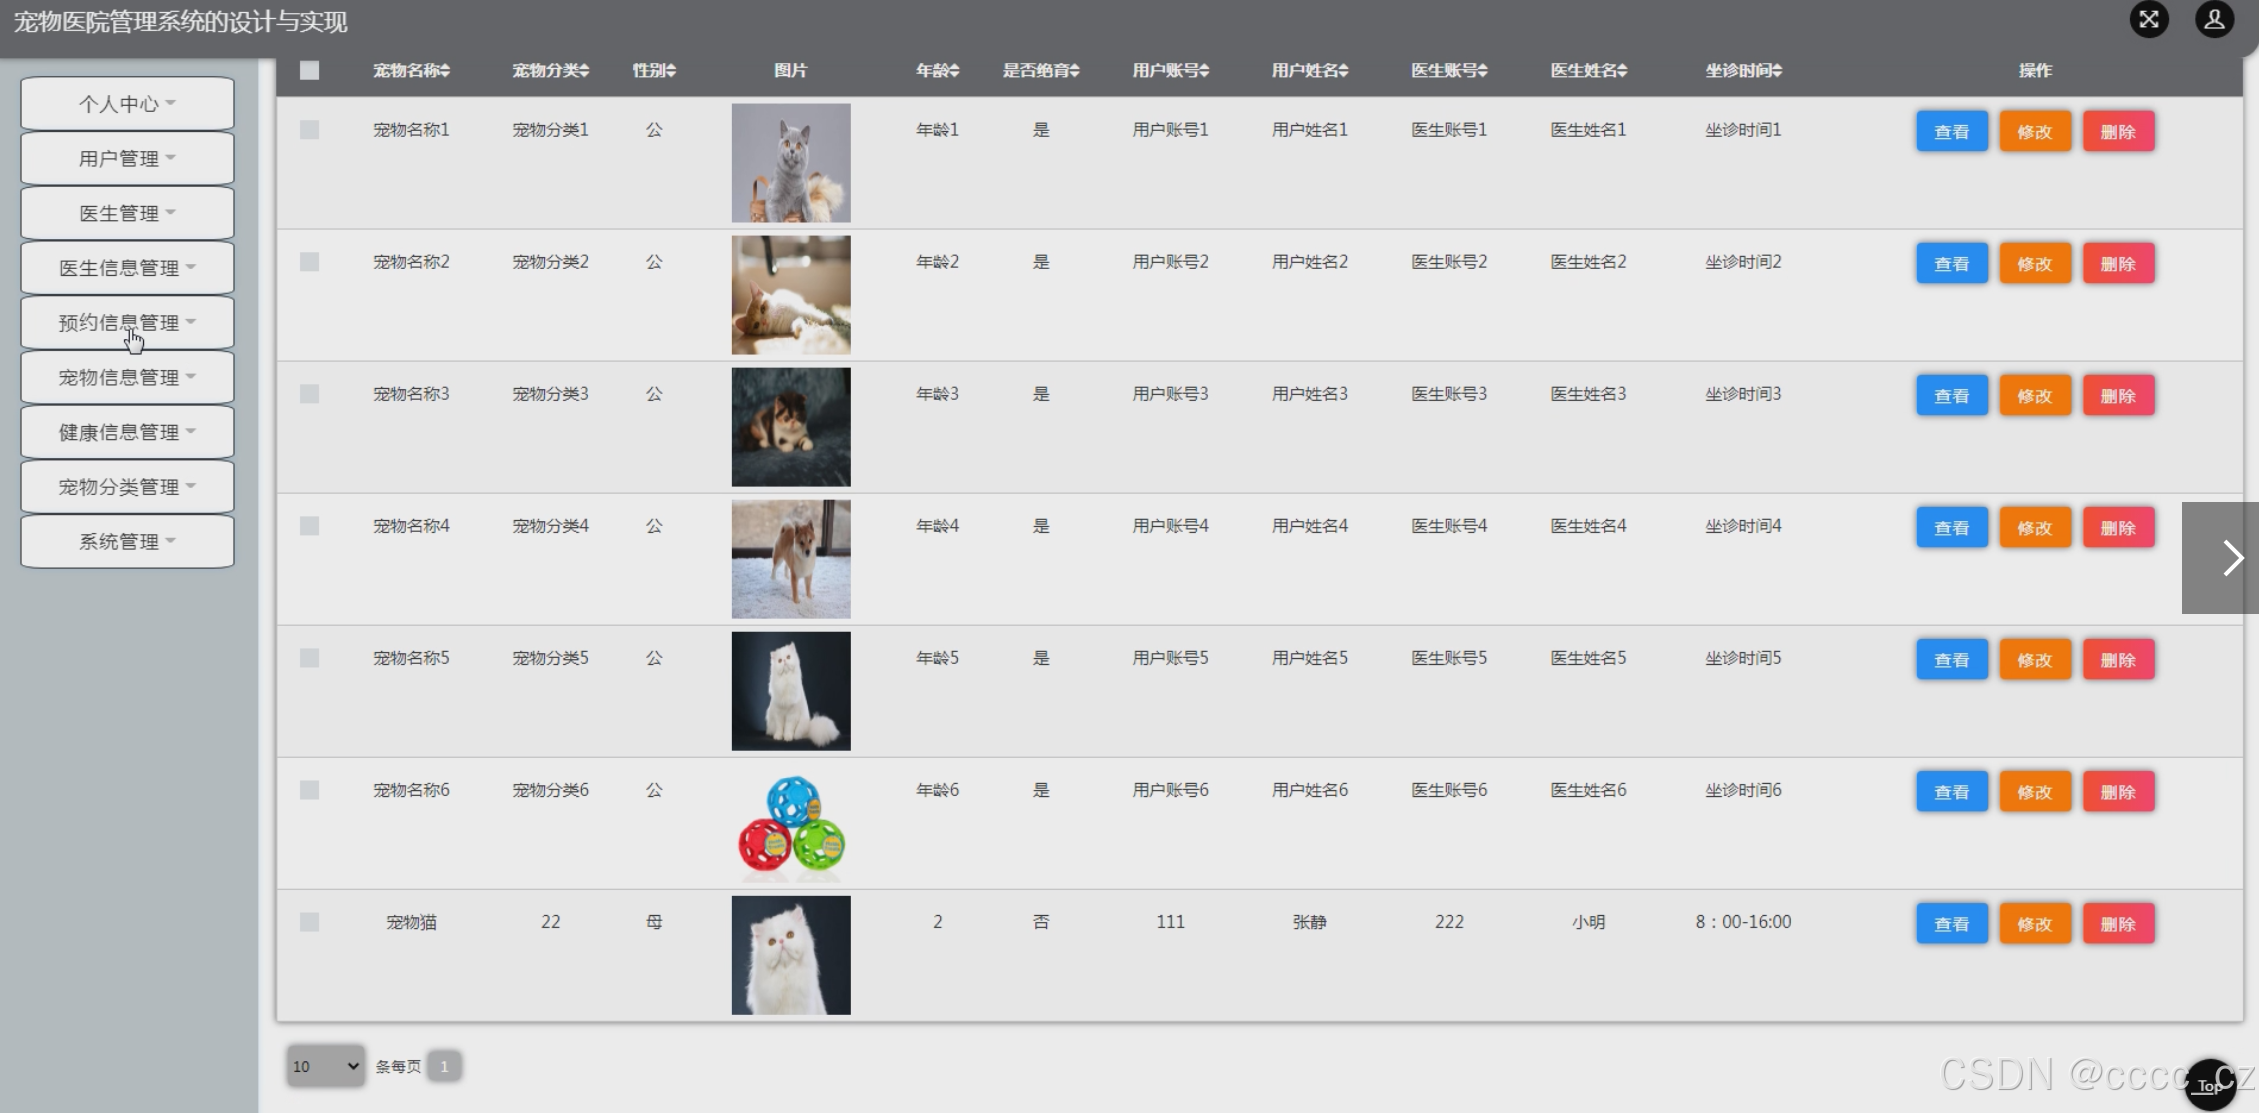Select the checkbox for 宠物猫 row

coord(309,922)
